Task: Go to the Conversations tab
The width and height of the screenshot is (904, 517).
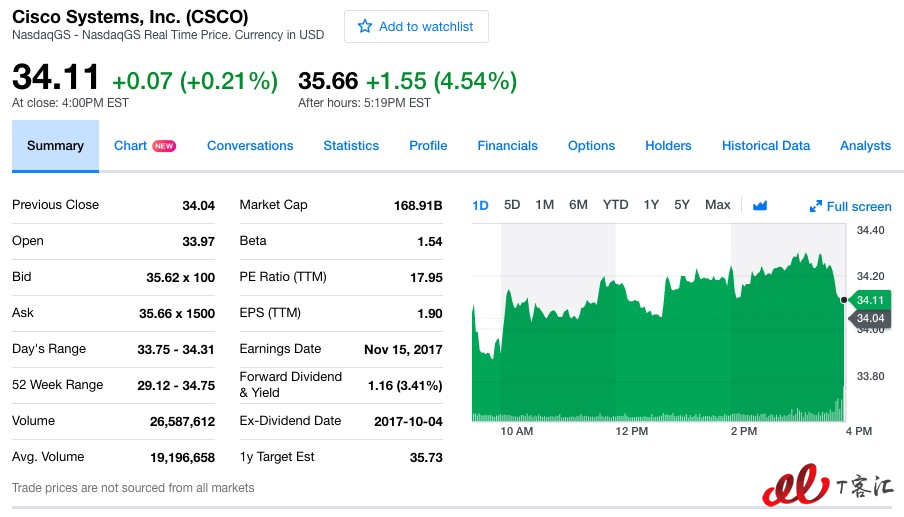Action: click(x=250, y=146)
